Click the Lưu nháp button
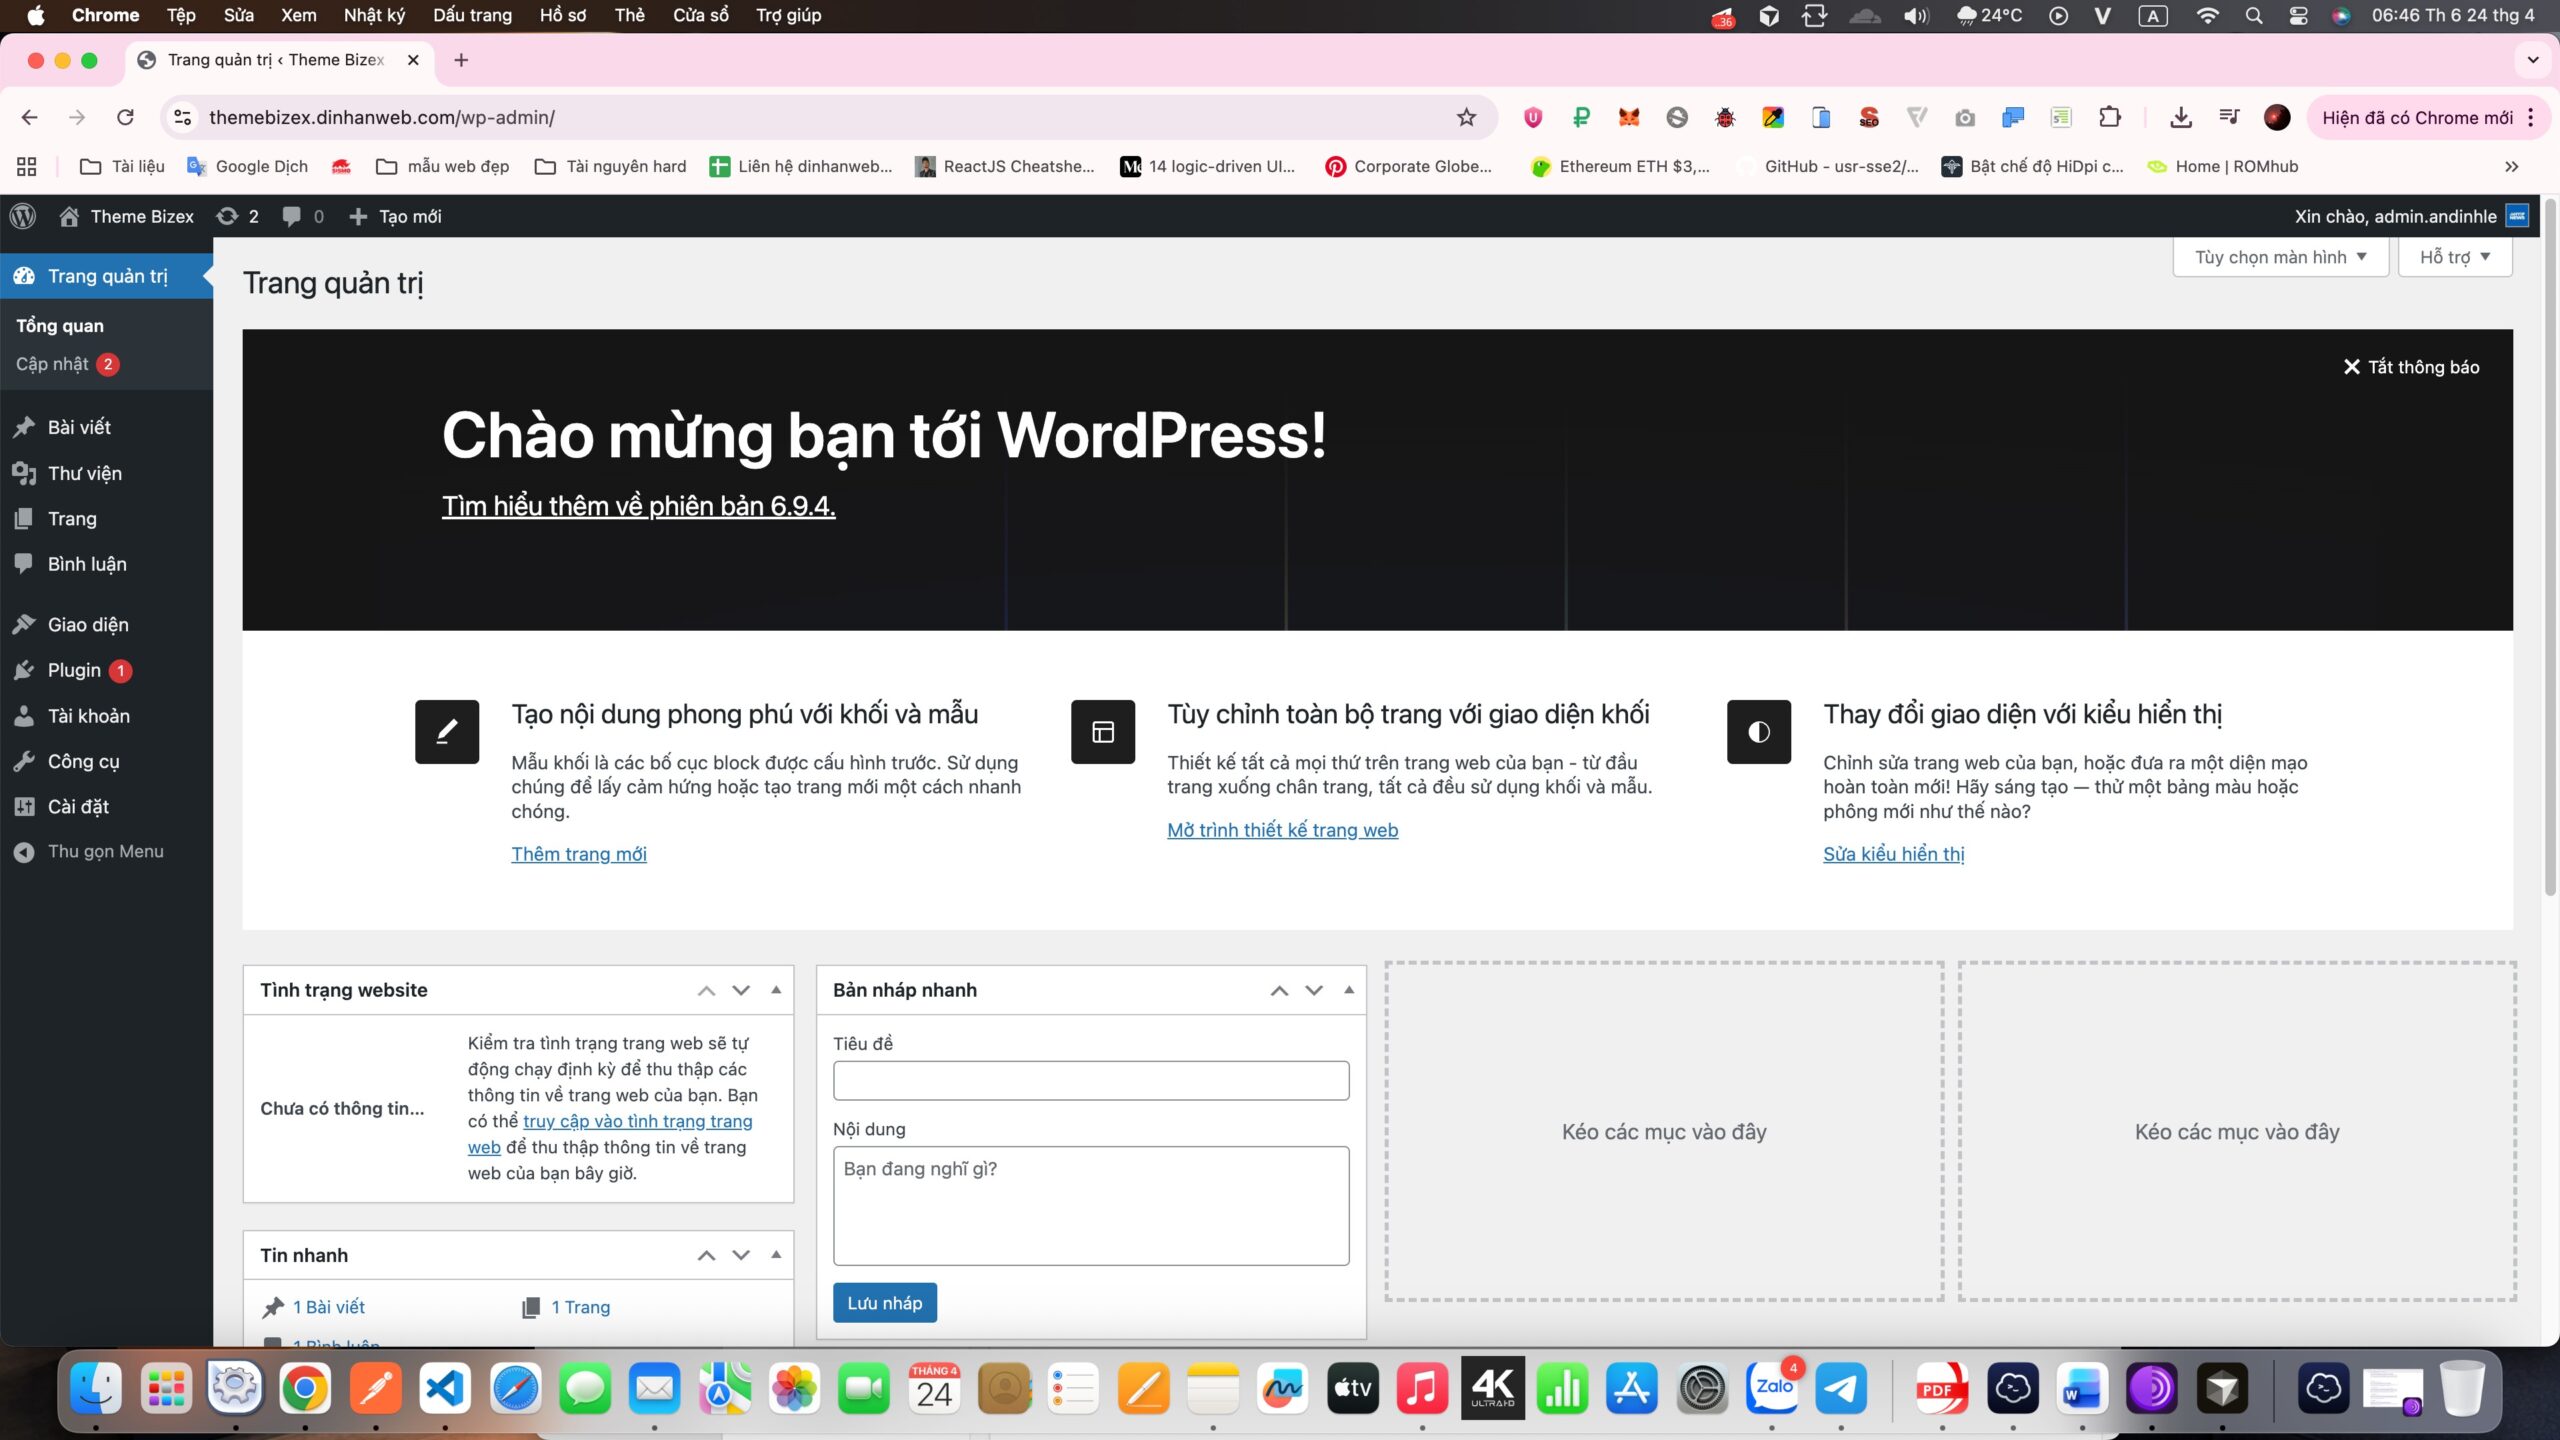 884,1303
